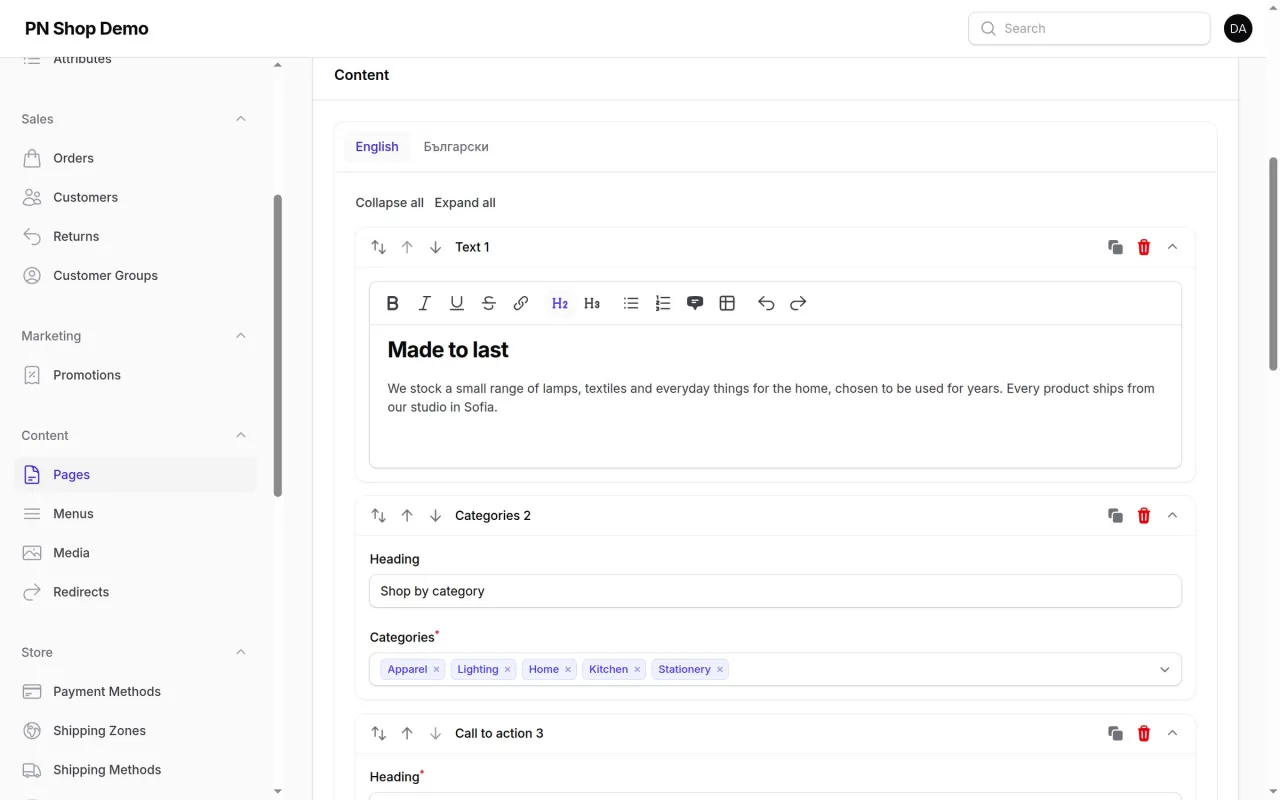Open Promotions in the sidebar
The width and height of the screenshot is (1280, 800).
click(x=135, y=375)
